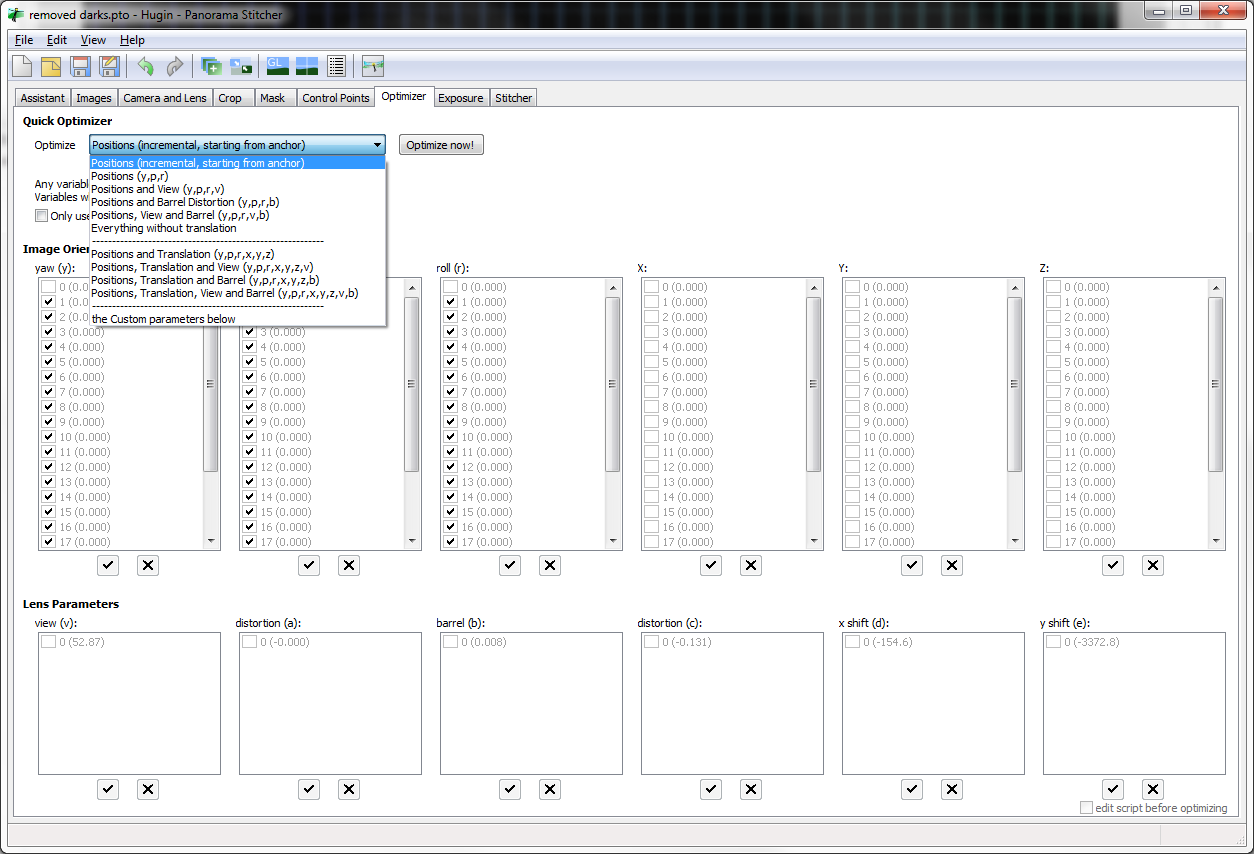Click checkmark button under view (v) list
The height and width of the screenshot is (854, 1254).
[108, 789]
